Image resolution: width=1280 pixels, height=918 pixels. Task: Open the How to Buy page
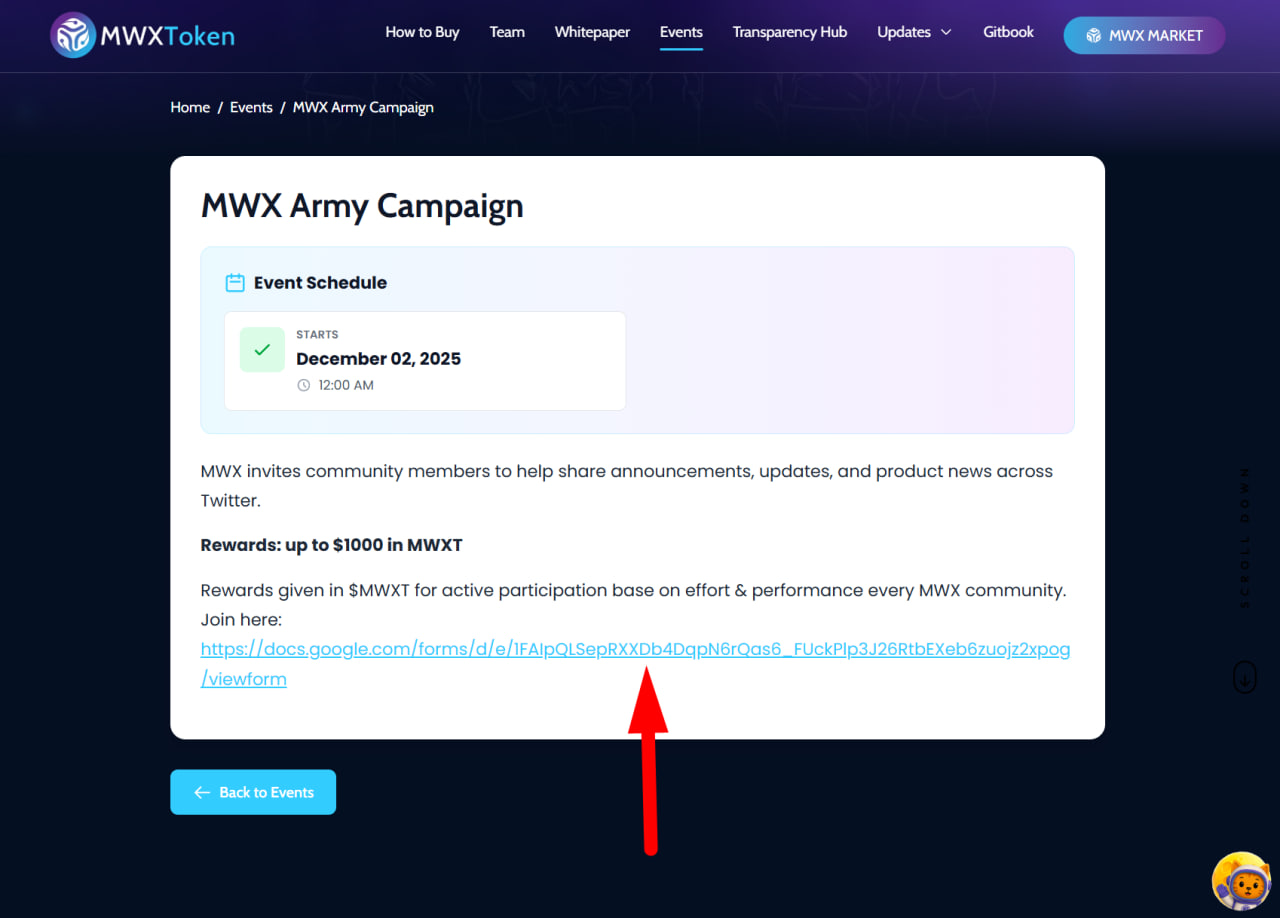(422, 32)
